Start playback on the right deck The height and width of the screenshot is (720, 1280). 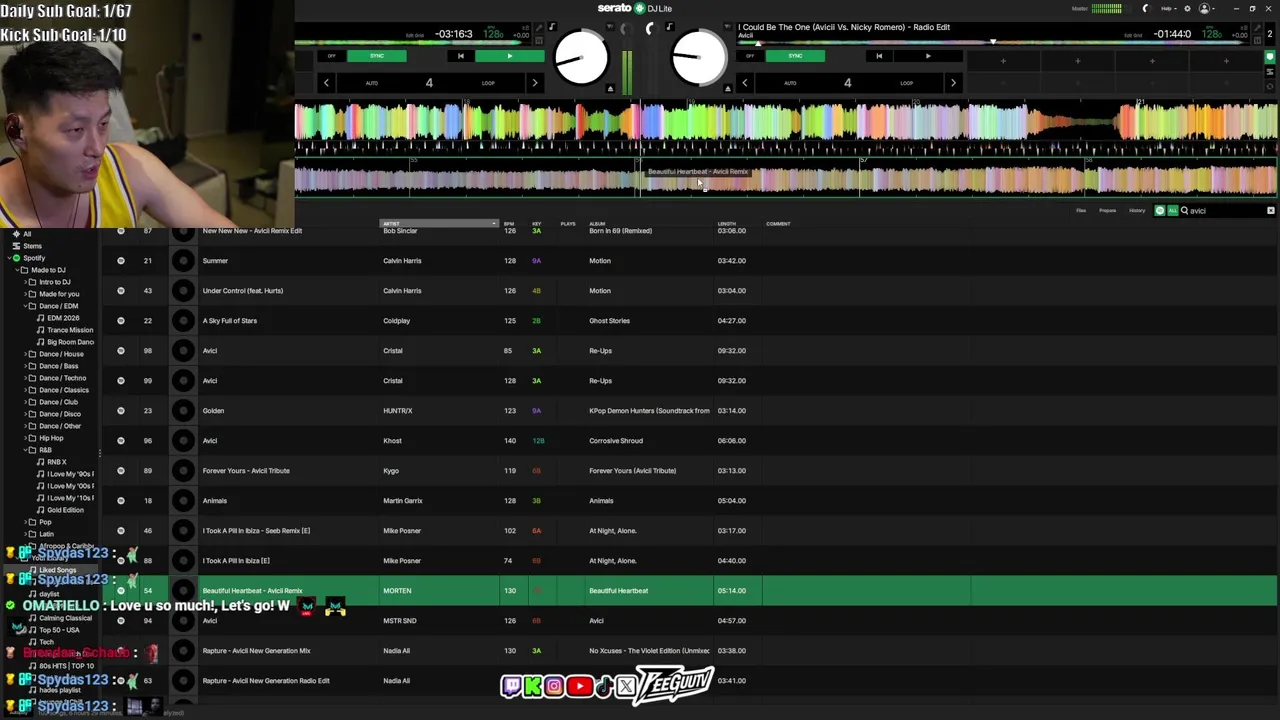pos(927,56)
